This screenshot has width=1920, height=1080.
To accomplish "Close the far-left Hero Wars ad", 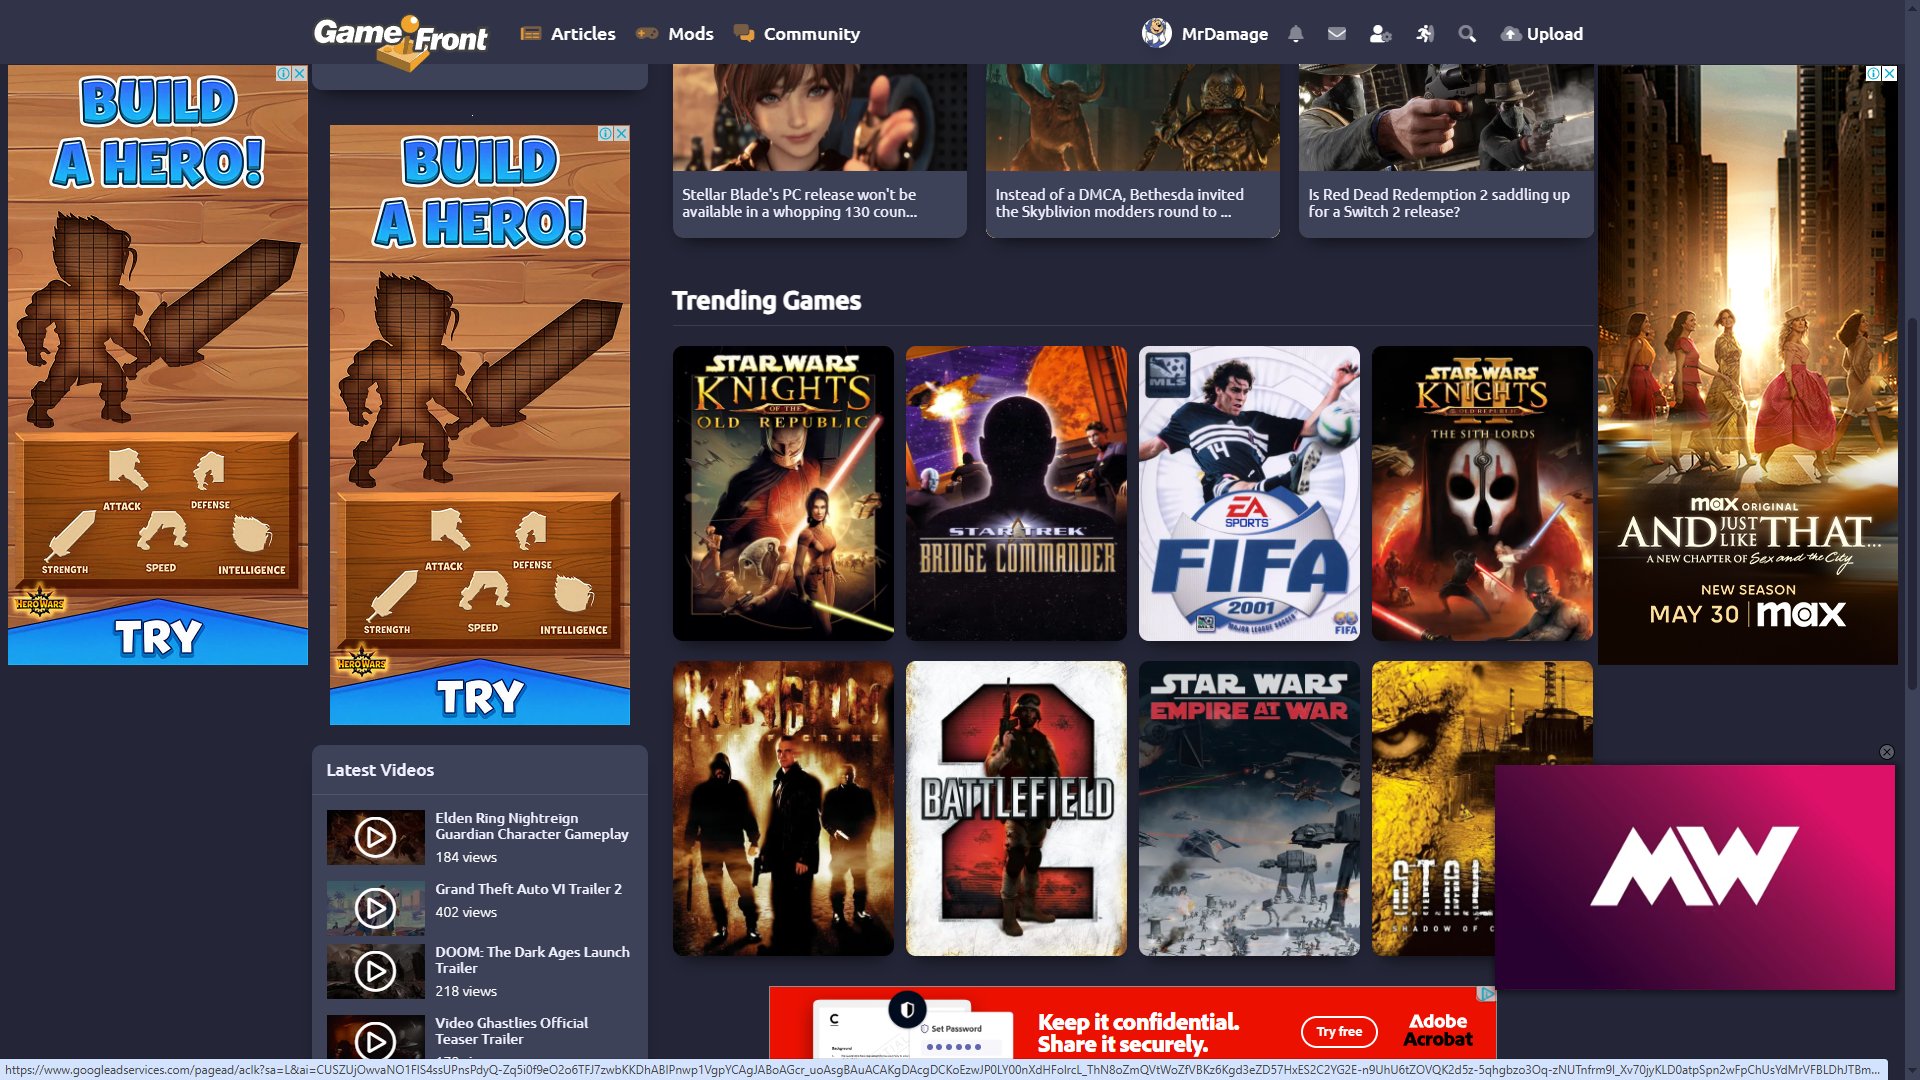I will coord(299,74).
